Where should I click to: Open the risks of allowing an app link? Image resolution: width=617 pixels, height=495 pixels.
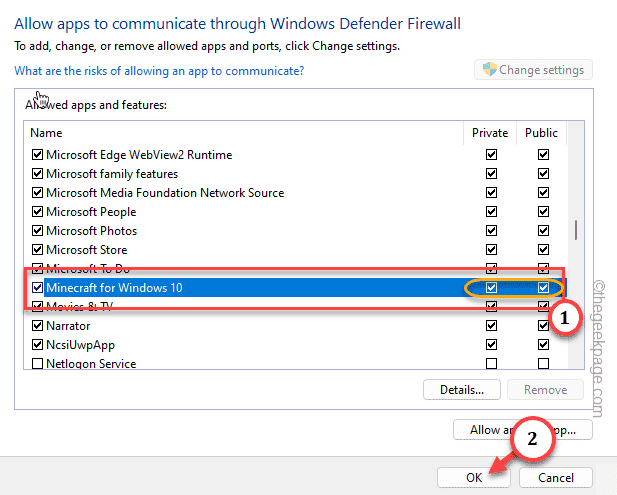point(159,71)
